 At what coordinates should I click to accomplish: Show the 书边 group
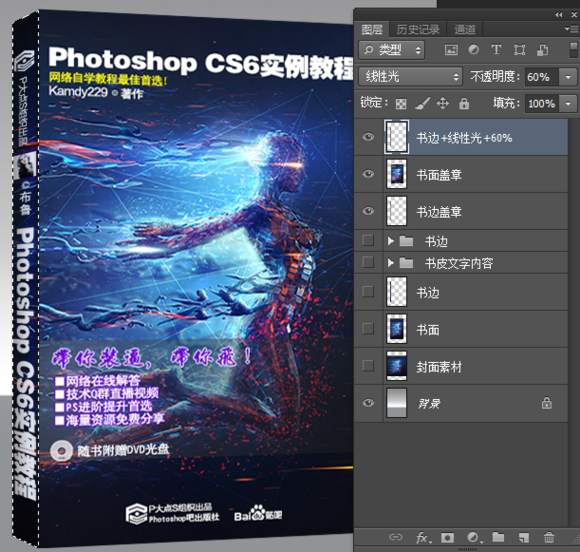(368, 240)
